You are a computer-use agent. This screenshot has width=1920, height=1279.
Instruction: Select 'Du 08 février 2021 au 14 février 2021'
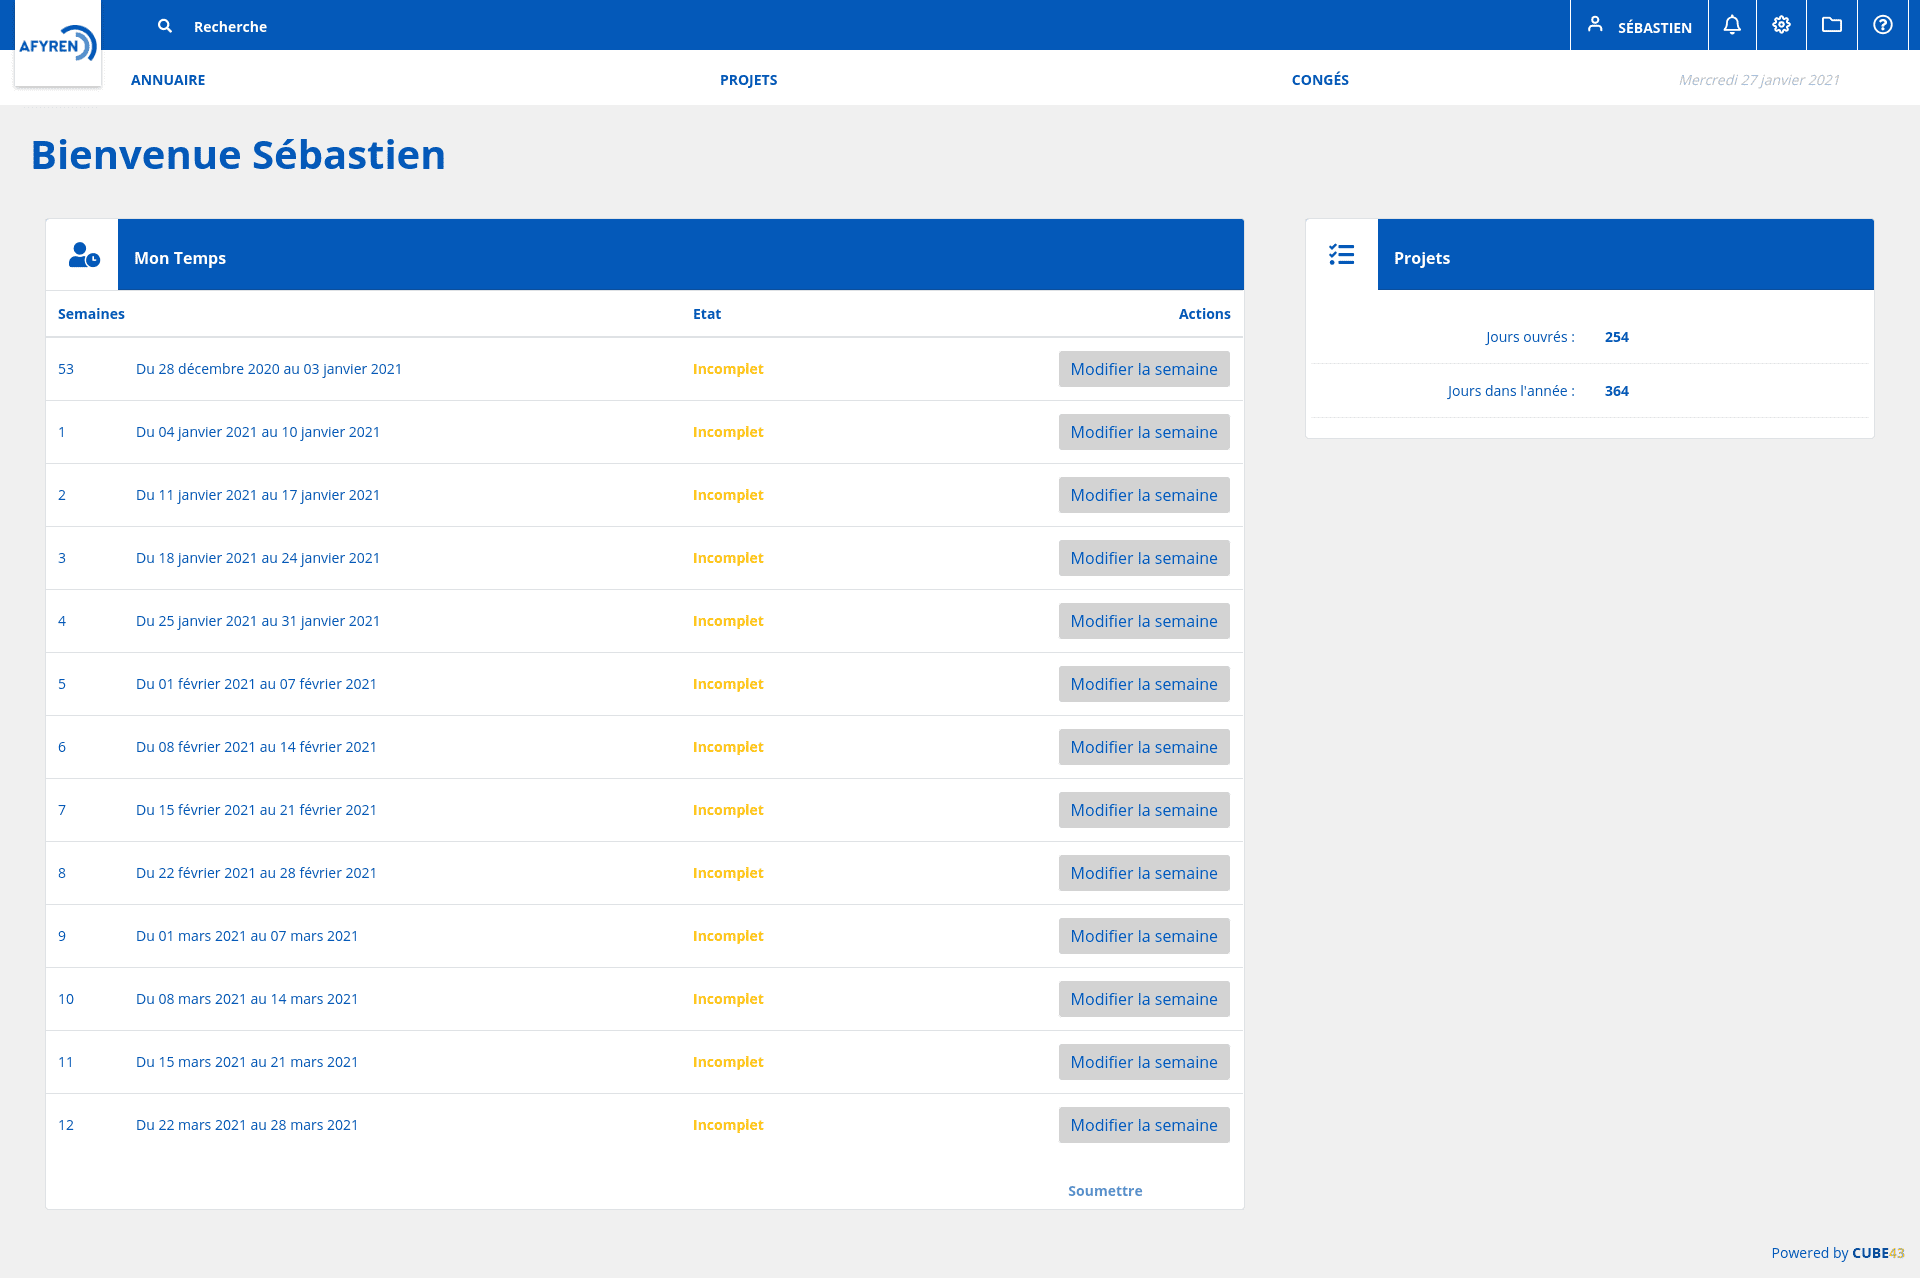(x=256, y=747)
